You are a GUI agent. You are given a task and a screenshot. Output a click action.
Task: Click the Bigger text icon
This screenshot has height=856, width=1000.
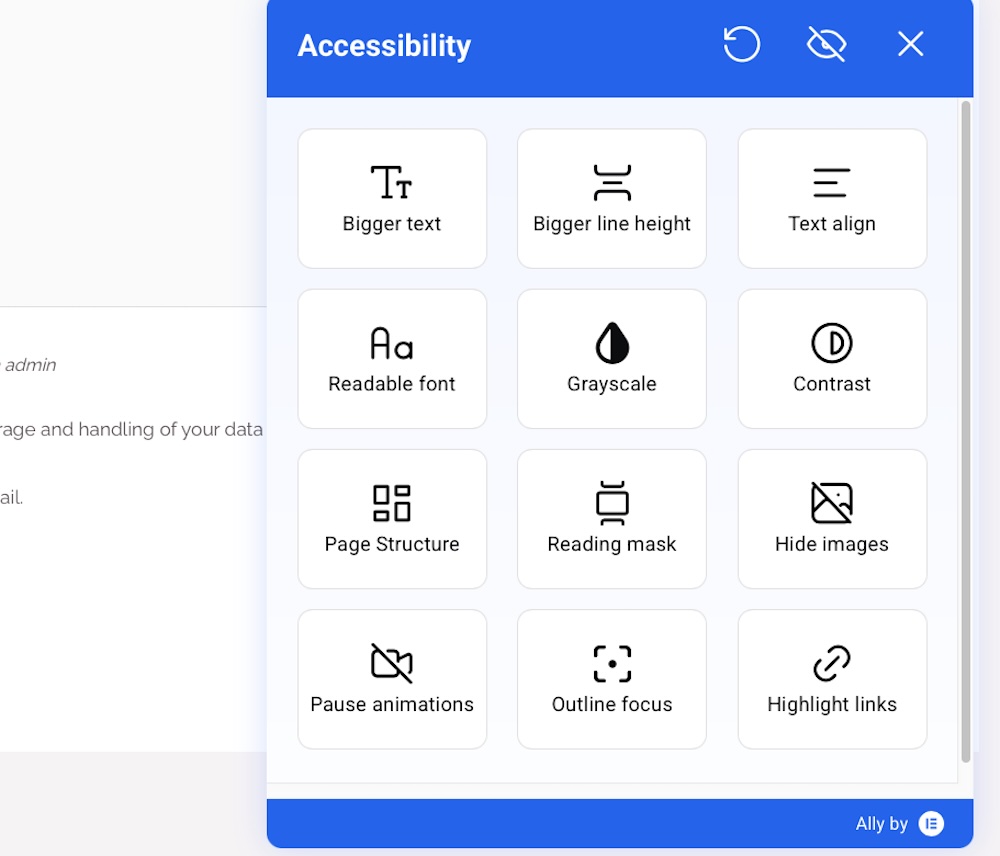coord(391,183)
